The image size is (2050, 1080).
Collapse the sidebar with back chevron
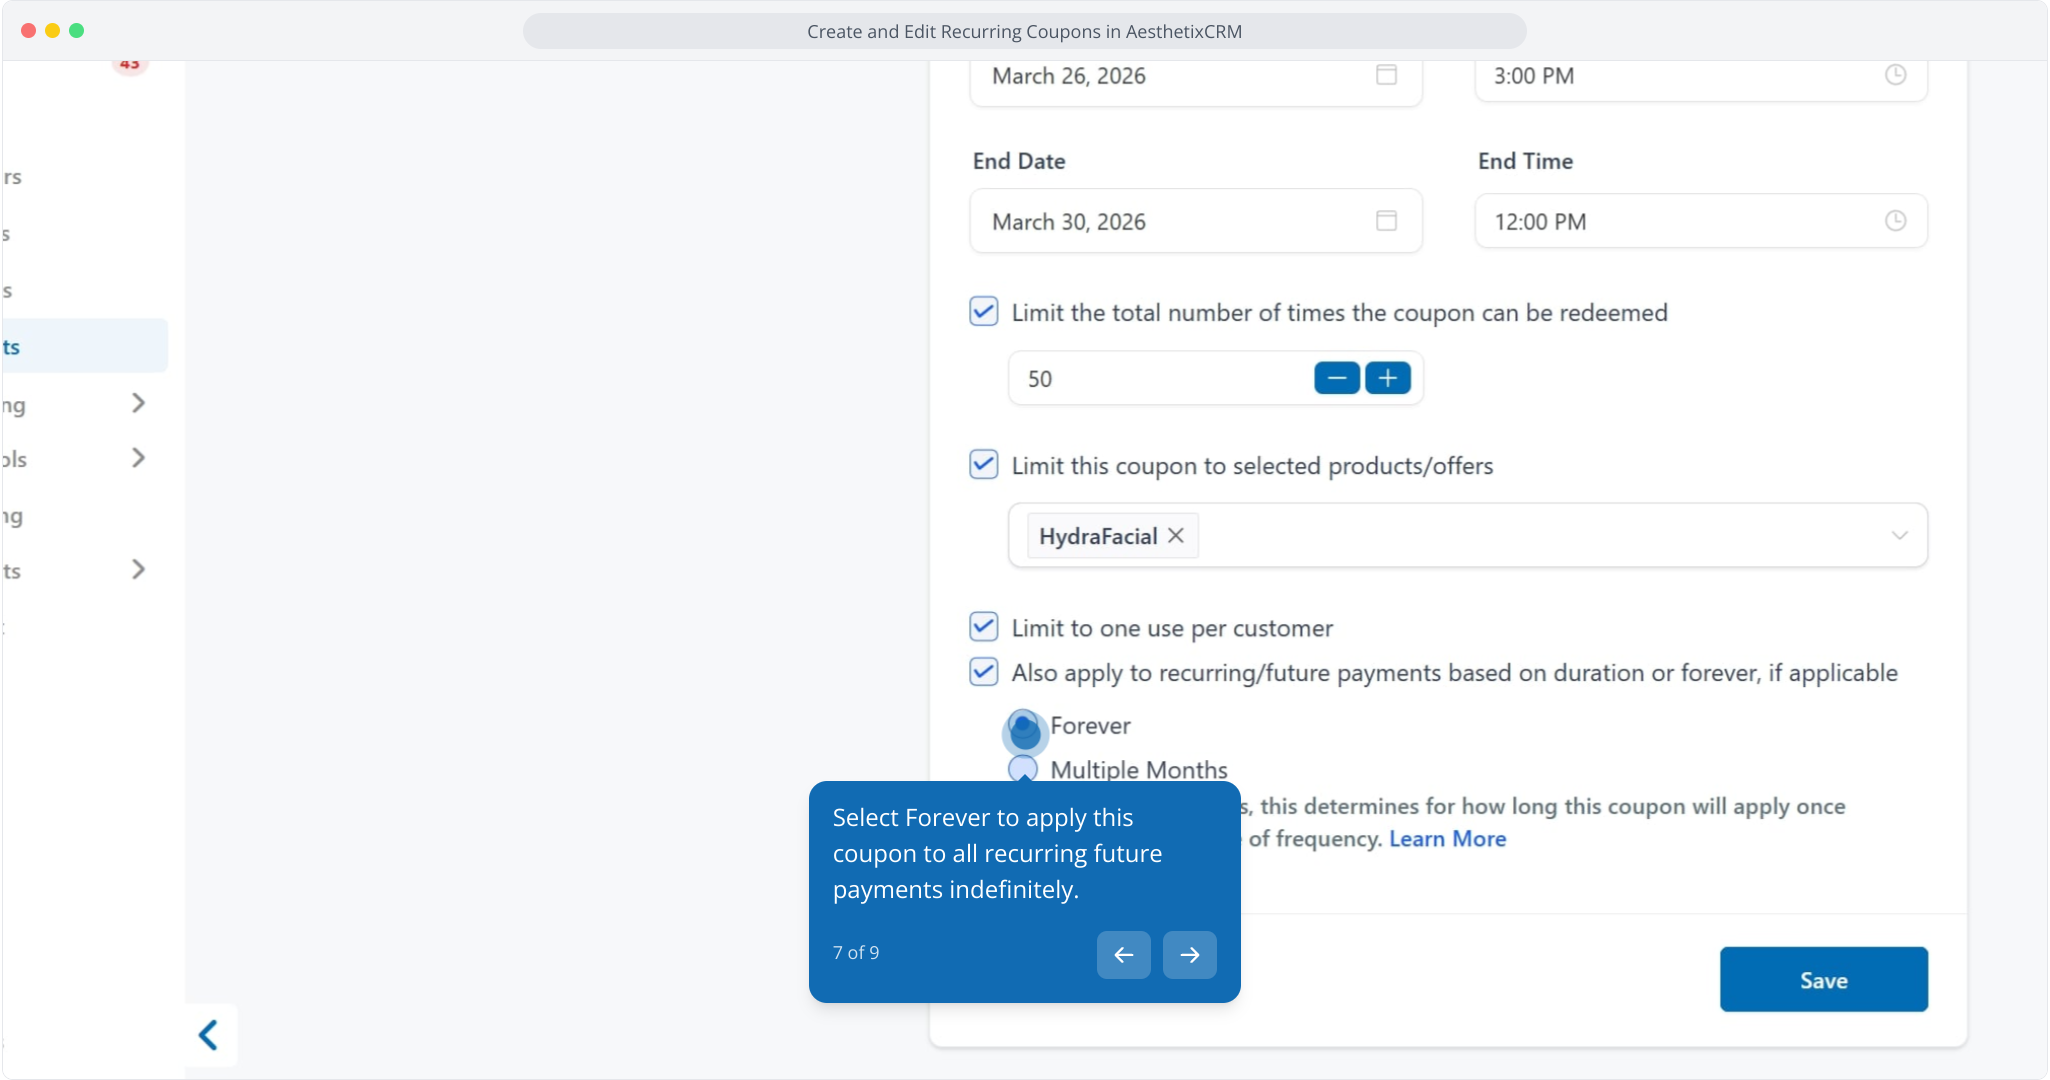coord(209,1035)
